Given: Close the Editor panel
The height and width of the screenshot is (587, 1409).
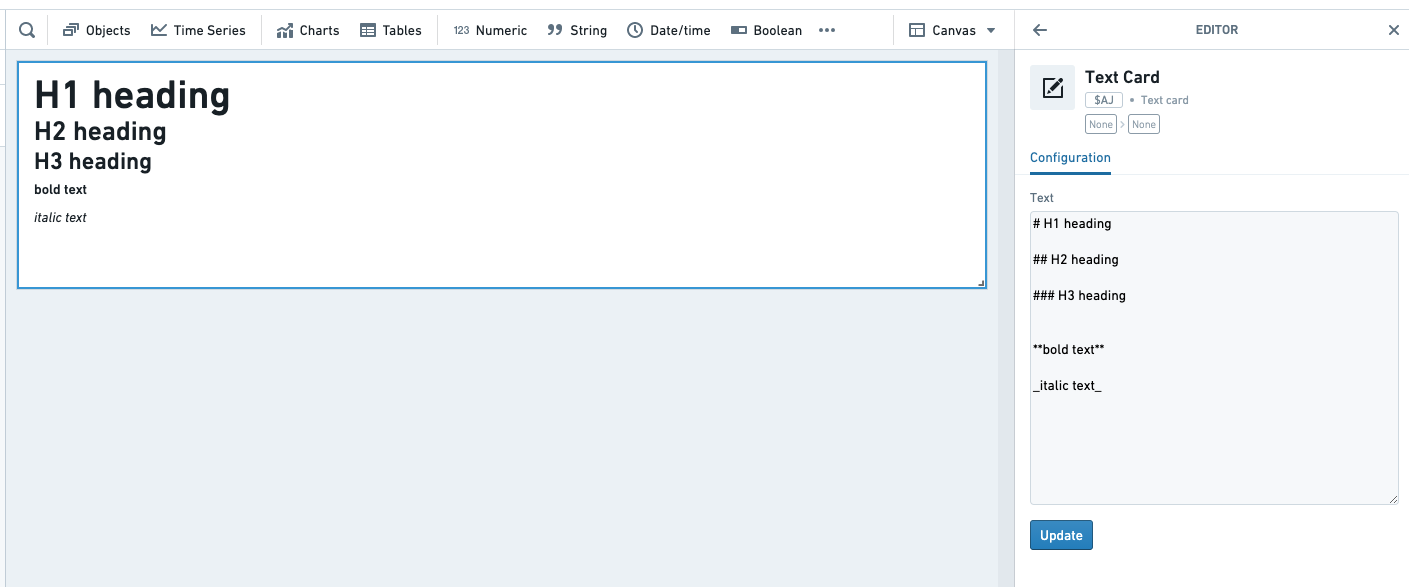Looking at the screenshot, I should 1394,30.
